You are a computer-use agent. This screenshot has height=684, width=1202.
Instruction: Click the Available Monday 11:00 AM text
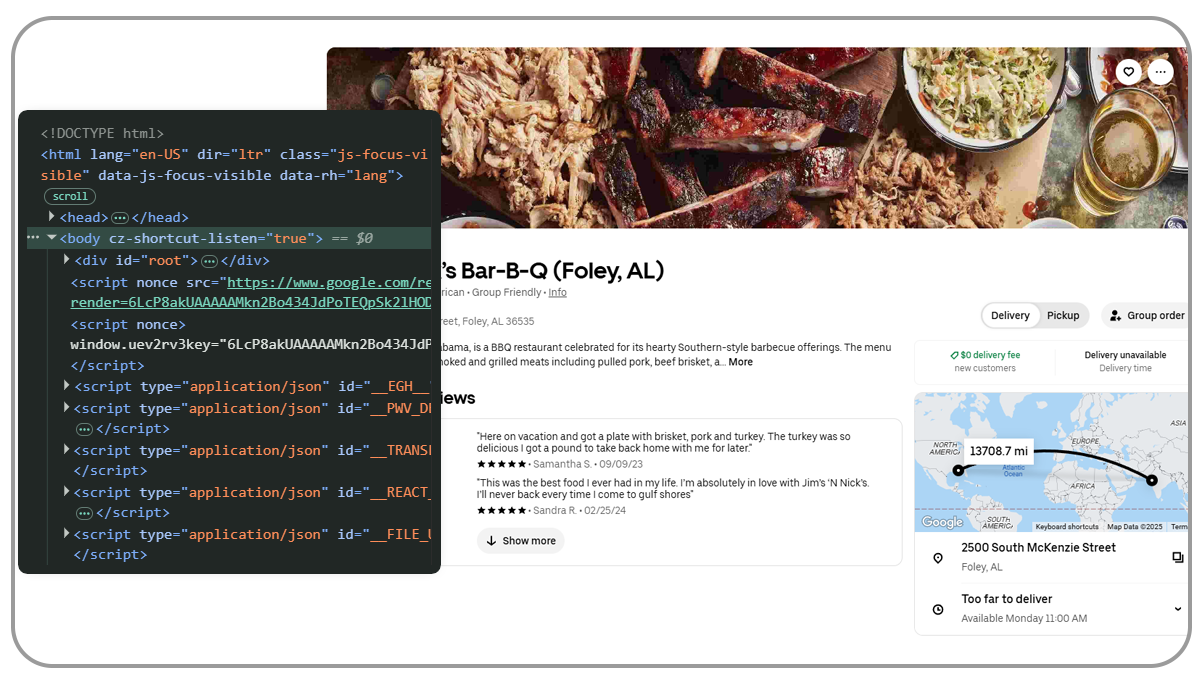(x=1024, y=619)
